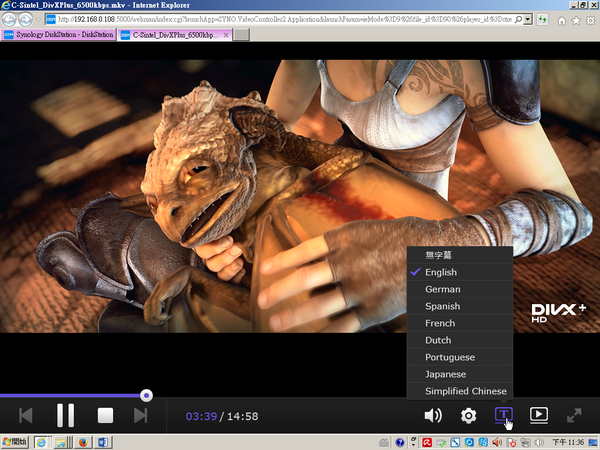Enter fullscreen mode
Screen dimensions: 600x450
coord(574,415)
